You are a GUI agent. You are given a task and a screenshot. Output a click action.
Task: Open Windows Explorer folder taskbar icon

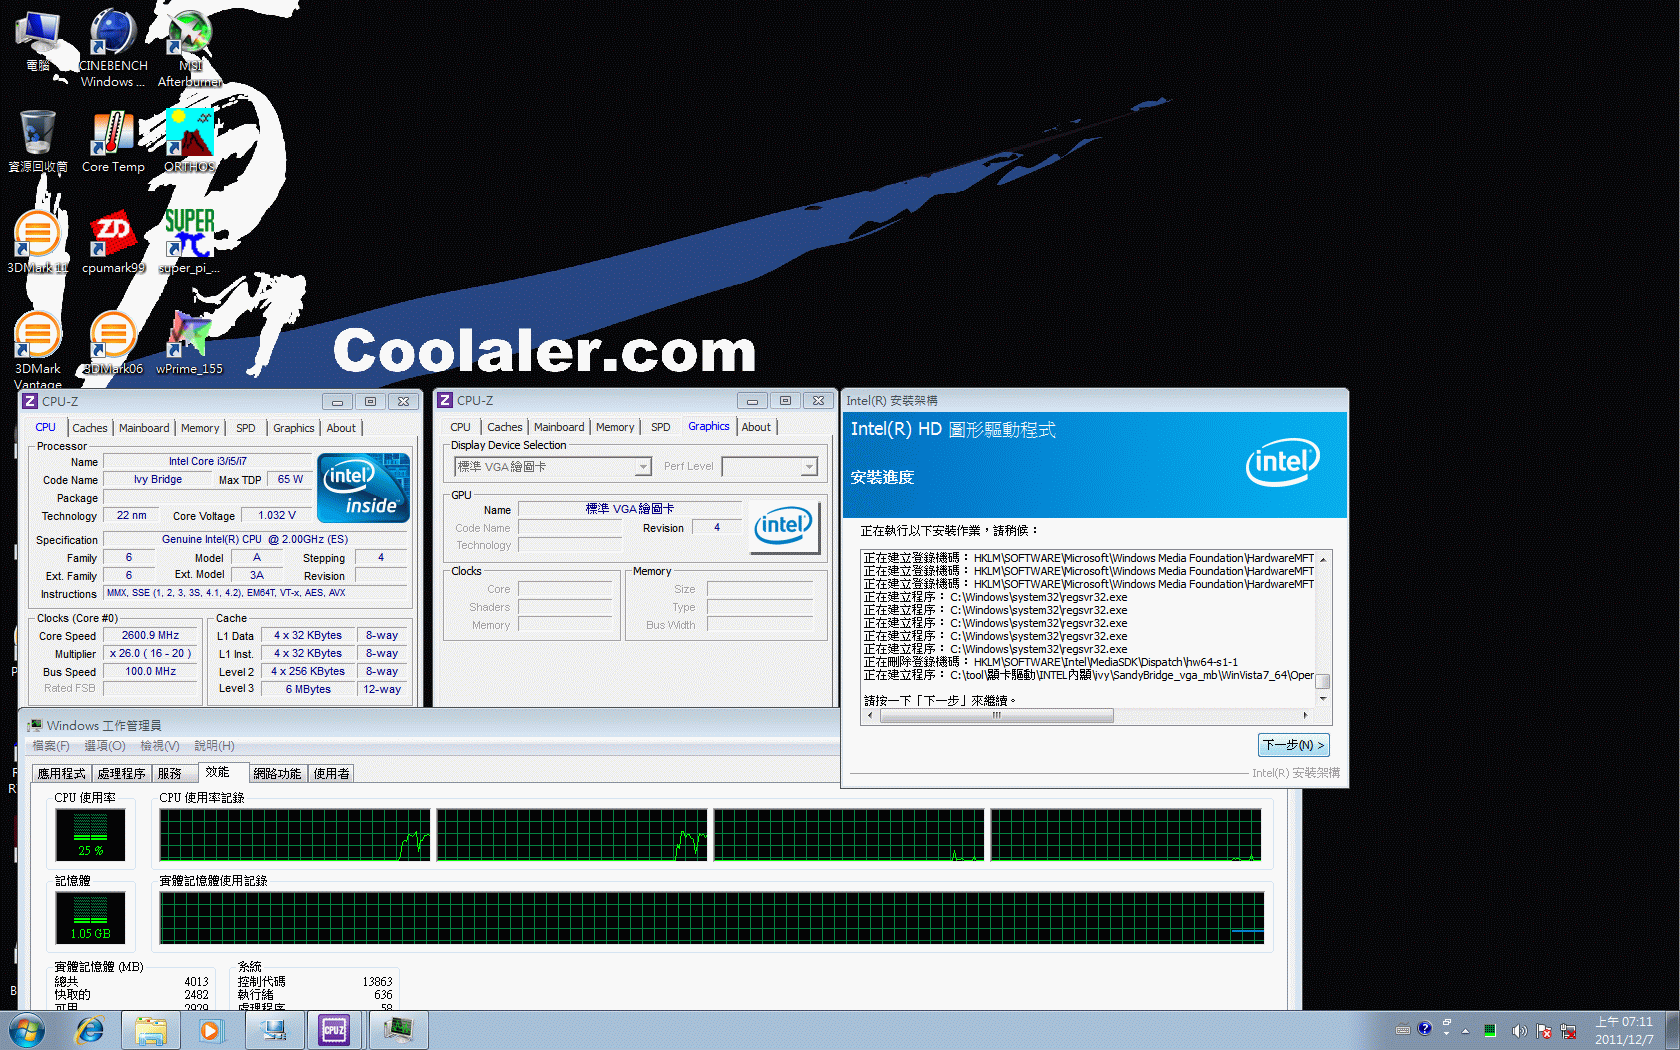click(151, 1029)
